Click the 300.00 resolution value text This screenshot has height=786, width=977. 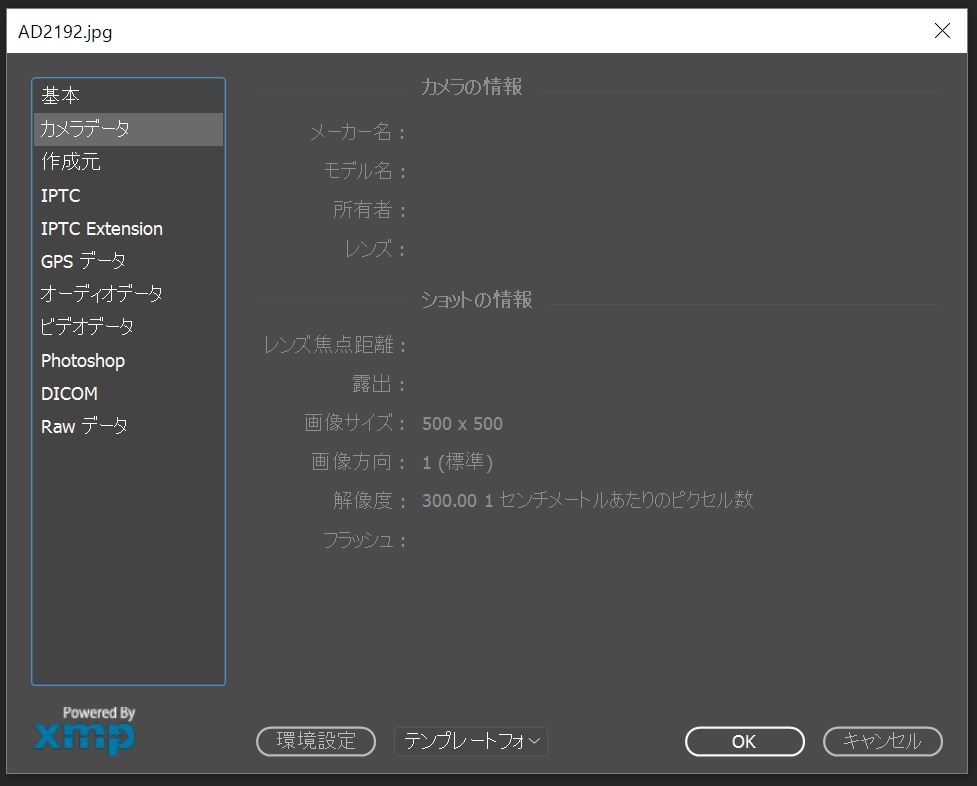pos(449,501)
